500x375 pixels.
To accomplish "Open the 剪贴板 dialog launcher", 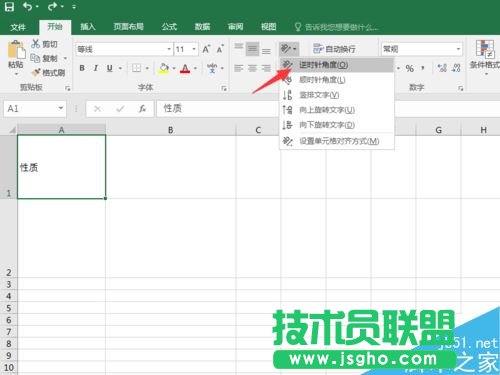I will pos(68,88).
